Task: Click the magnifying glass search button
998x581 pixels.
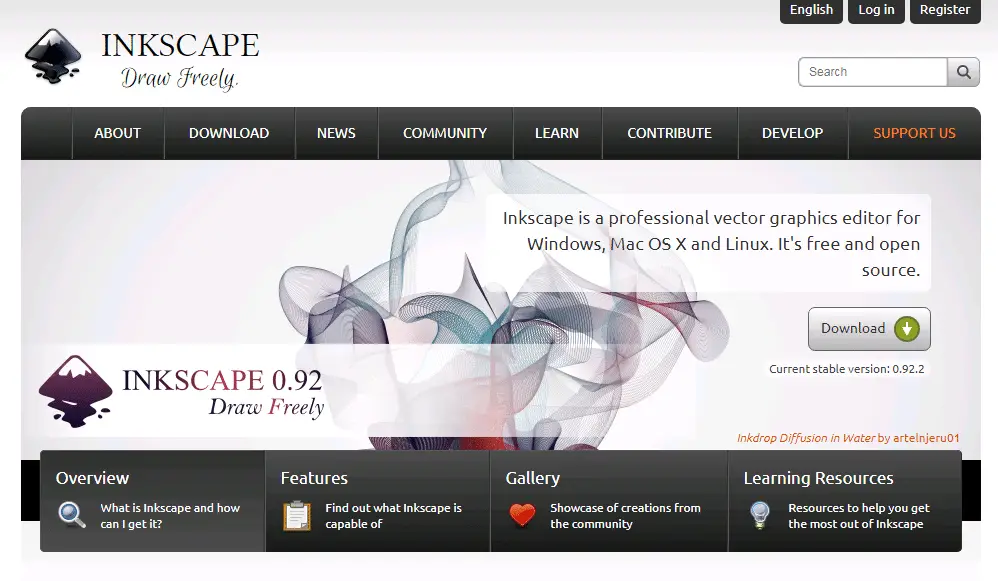Action: click(964, 72)
